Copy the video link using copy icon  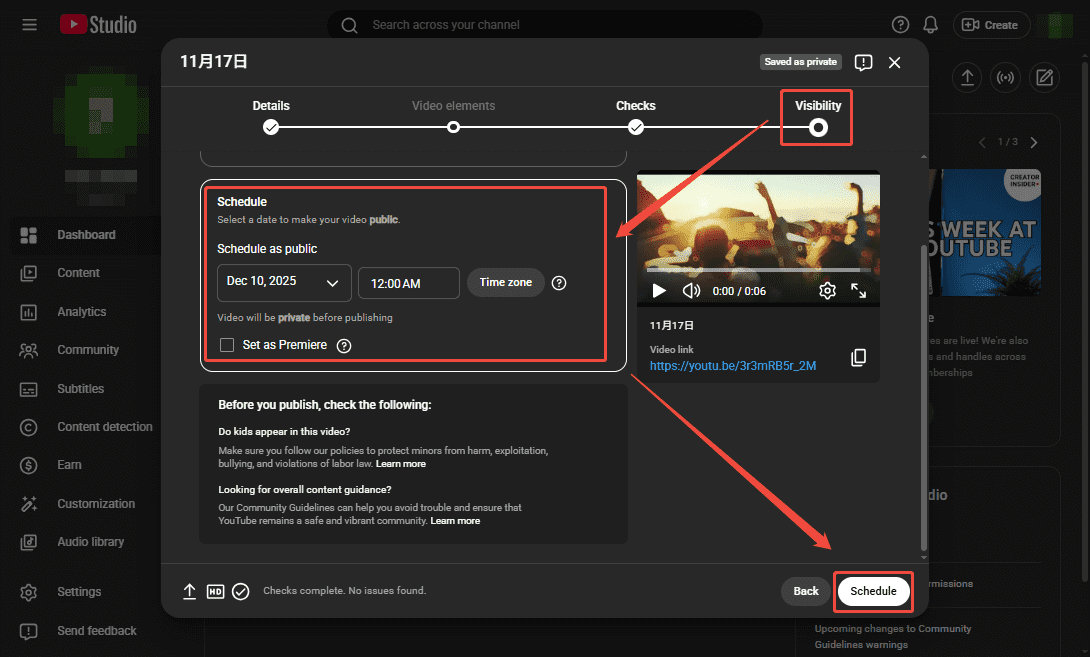pos(858,356)
